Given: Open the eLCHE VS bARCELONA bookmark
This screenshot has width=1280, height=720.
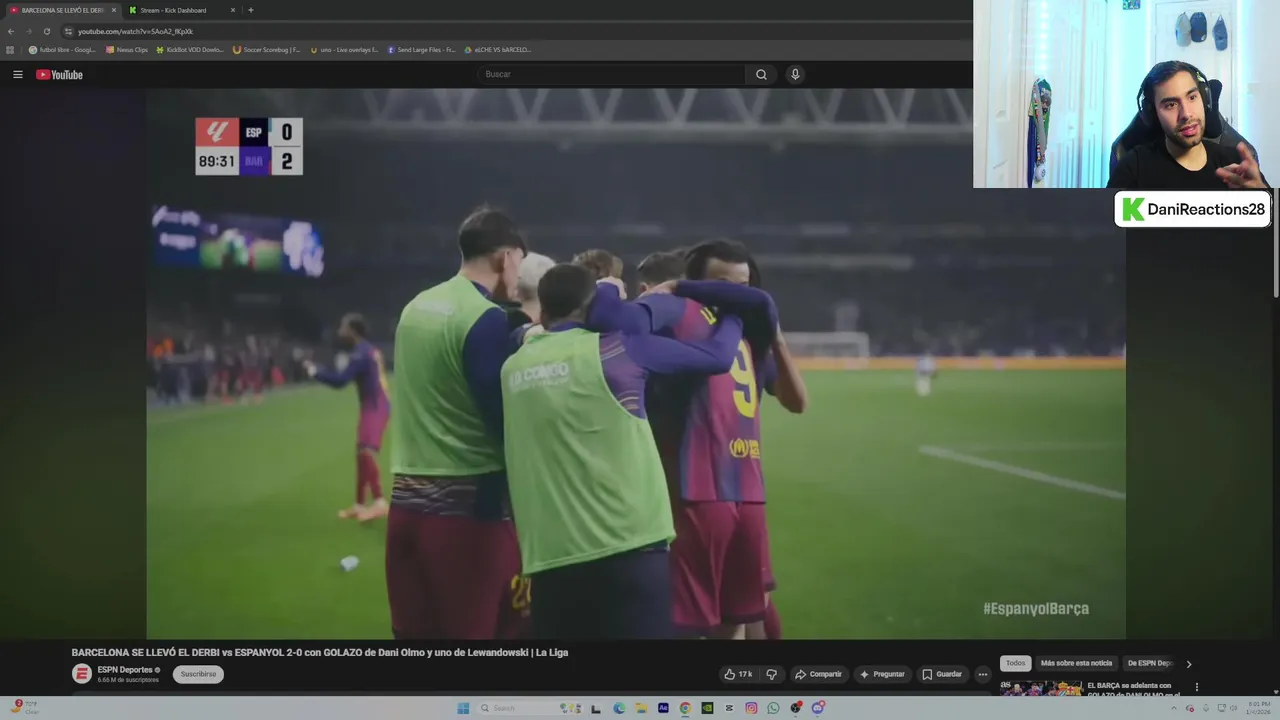Looking at the screenshot, I should pyautogui.click(x=497, y=49).
